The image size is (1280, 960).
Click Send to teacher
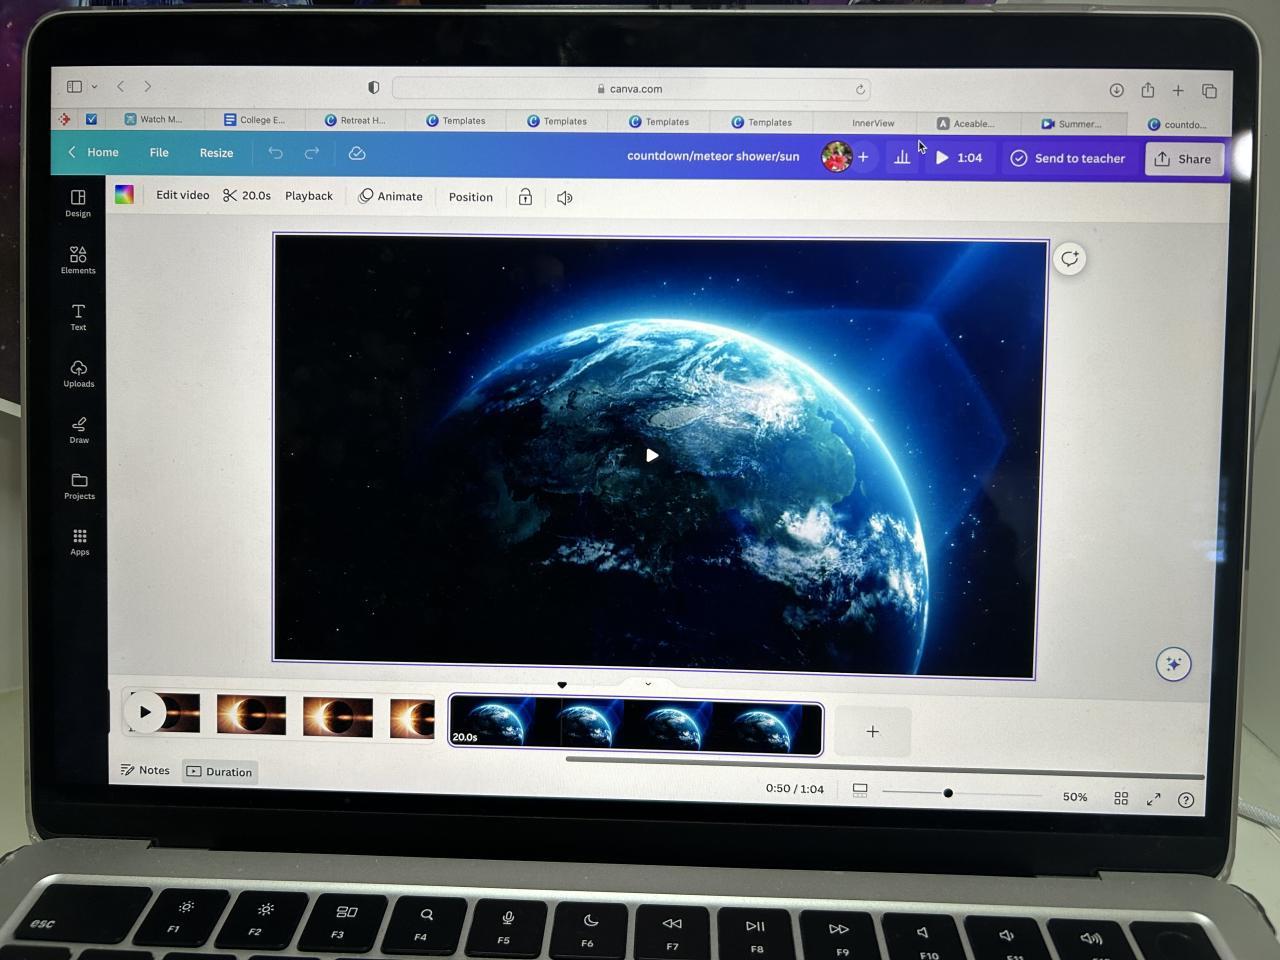(x=1068, y=158)
